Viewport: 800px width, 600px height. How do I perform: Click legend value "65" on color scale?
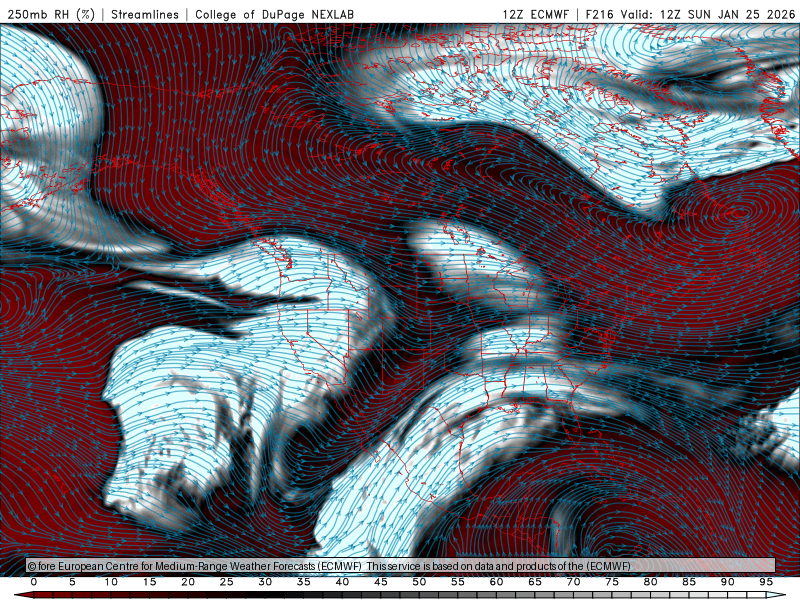pos(535,582)
